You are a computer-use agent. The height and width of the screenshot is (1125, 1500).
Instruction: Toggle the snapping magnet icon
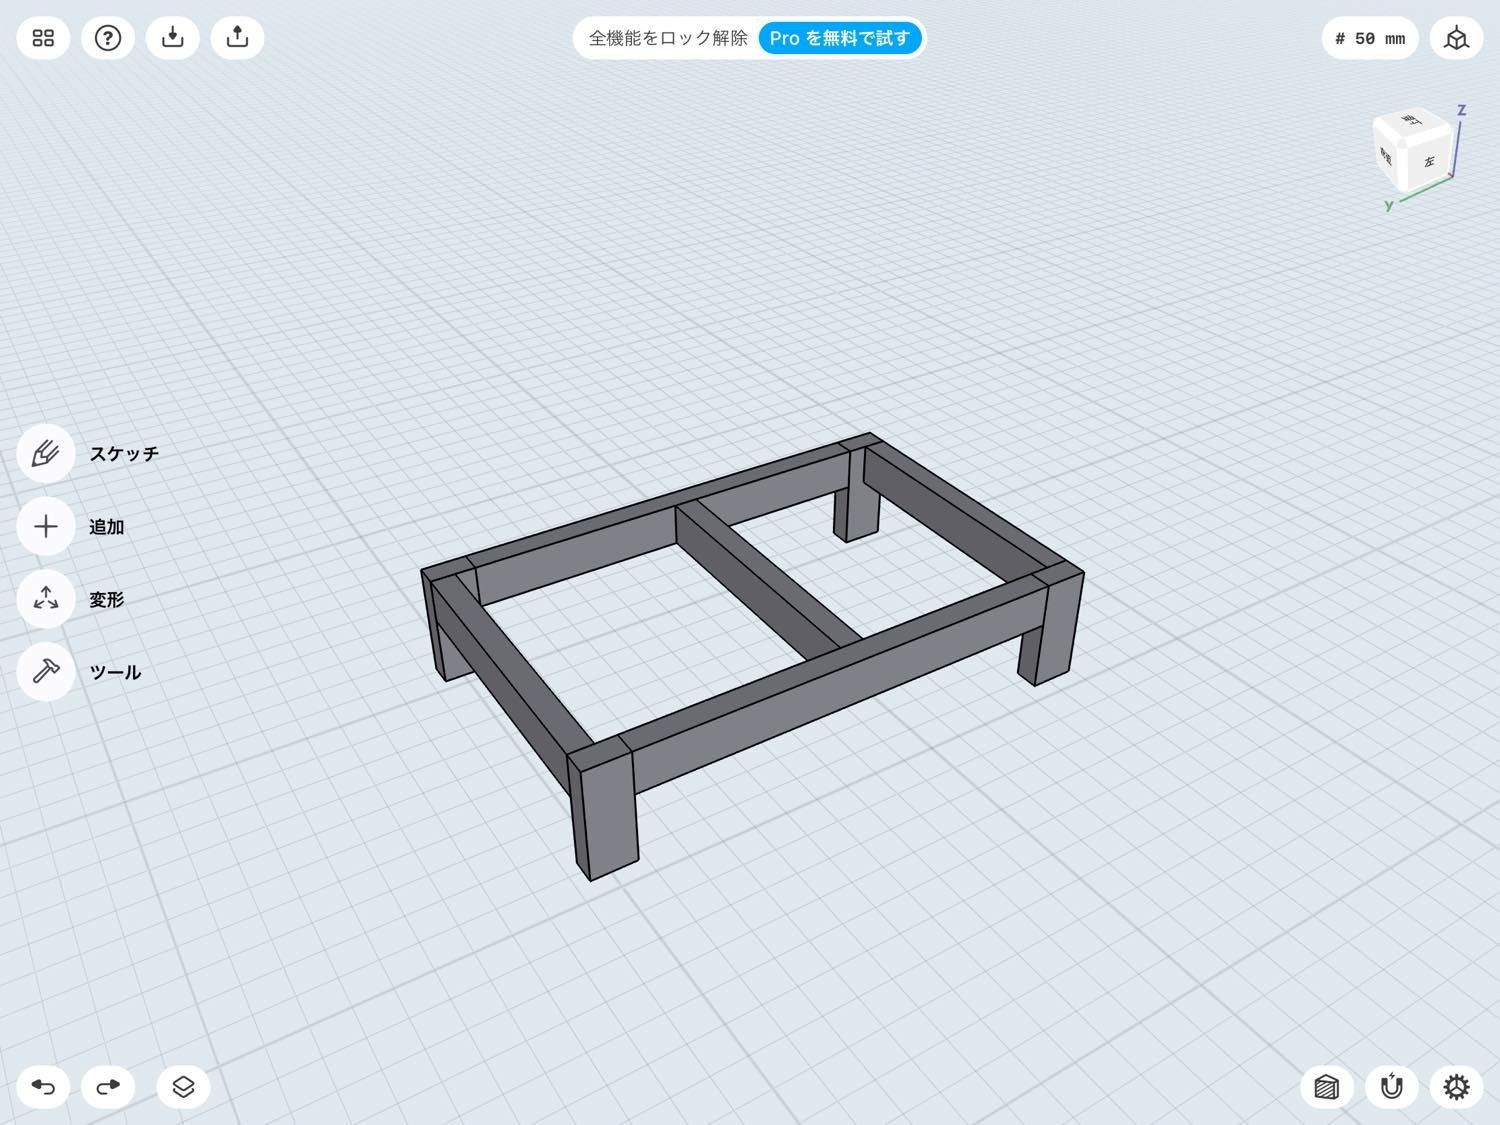coord(1391,1086)
